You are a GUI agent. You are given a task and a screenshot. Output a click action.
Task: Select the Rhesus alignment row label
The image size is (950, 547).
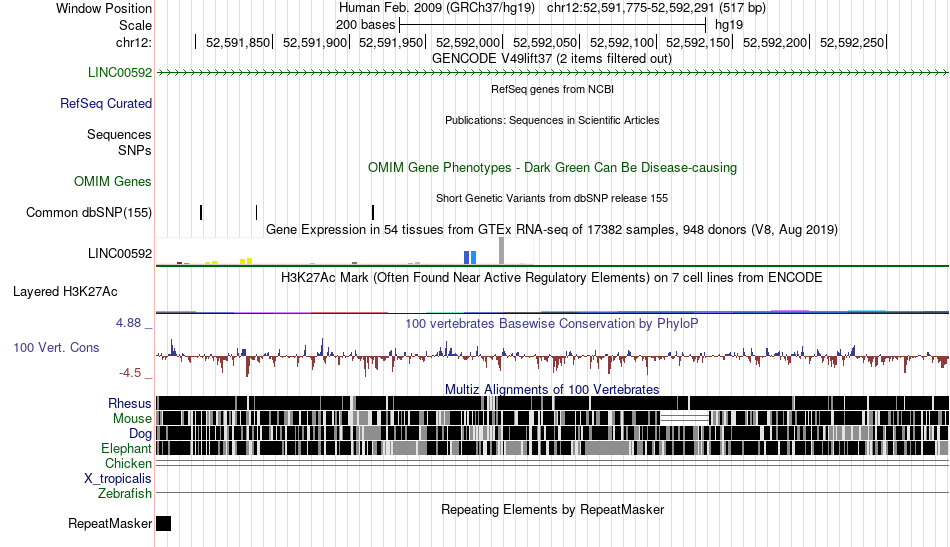coord(130,403)
